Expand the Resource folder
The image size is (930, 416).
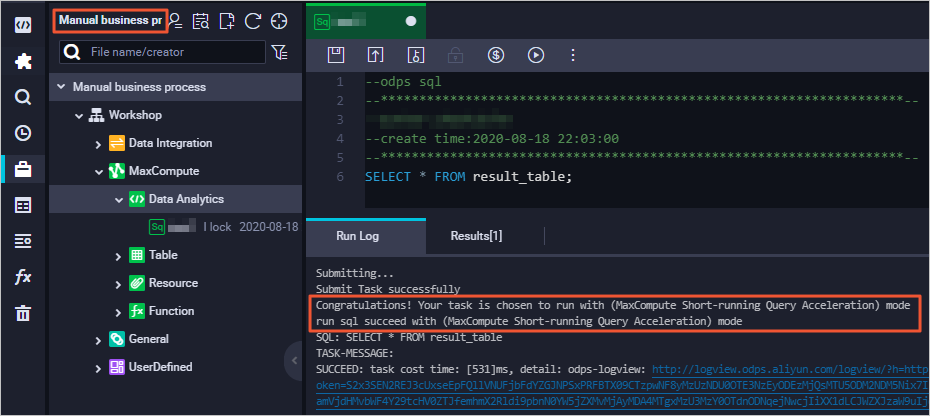tap(119, 284)
